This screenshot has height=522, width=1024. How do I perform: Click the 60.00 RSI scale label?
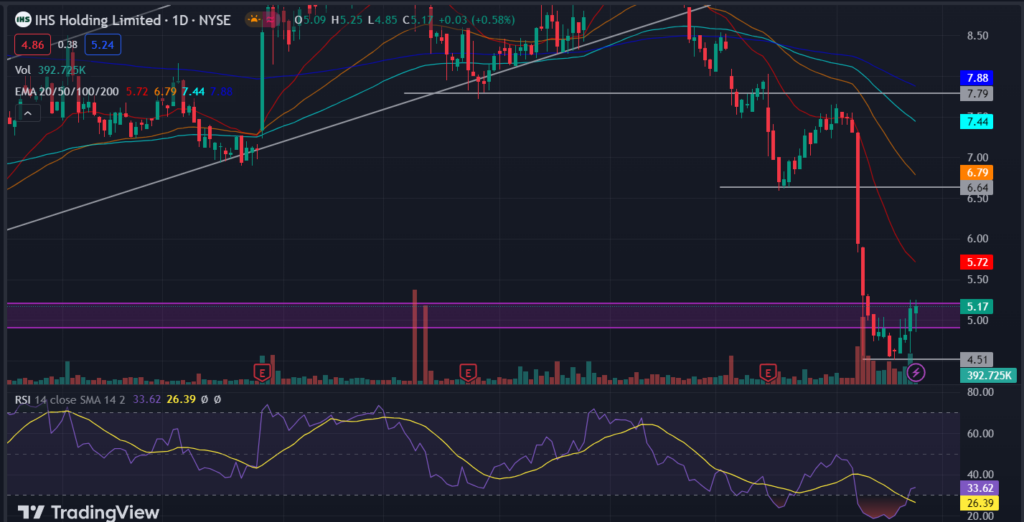click(980, 433)
